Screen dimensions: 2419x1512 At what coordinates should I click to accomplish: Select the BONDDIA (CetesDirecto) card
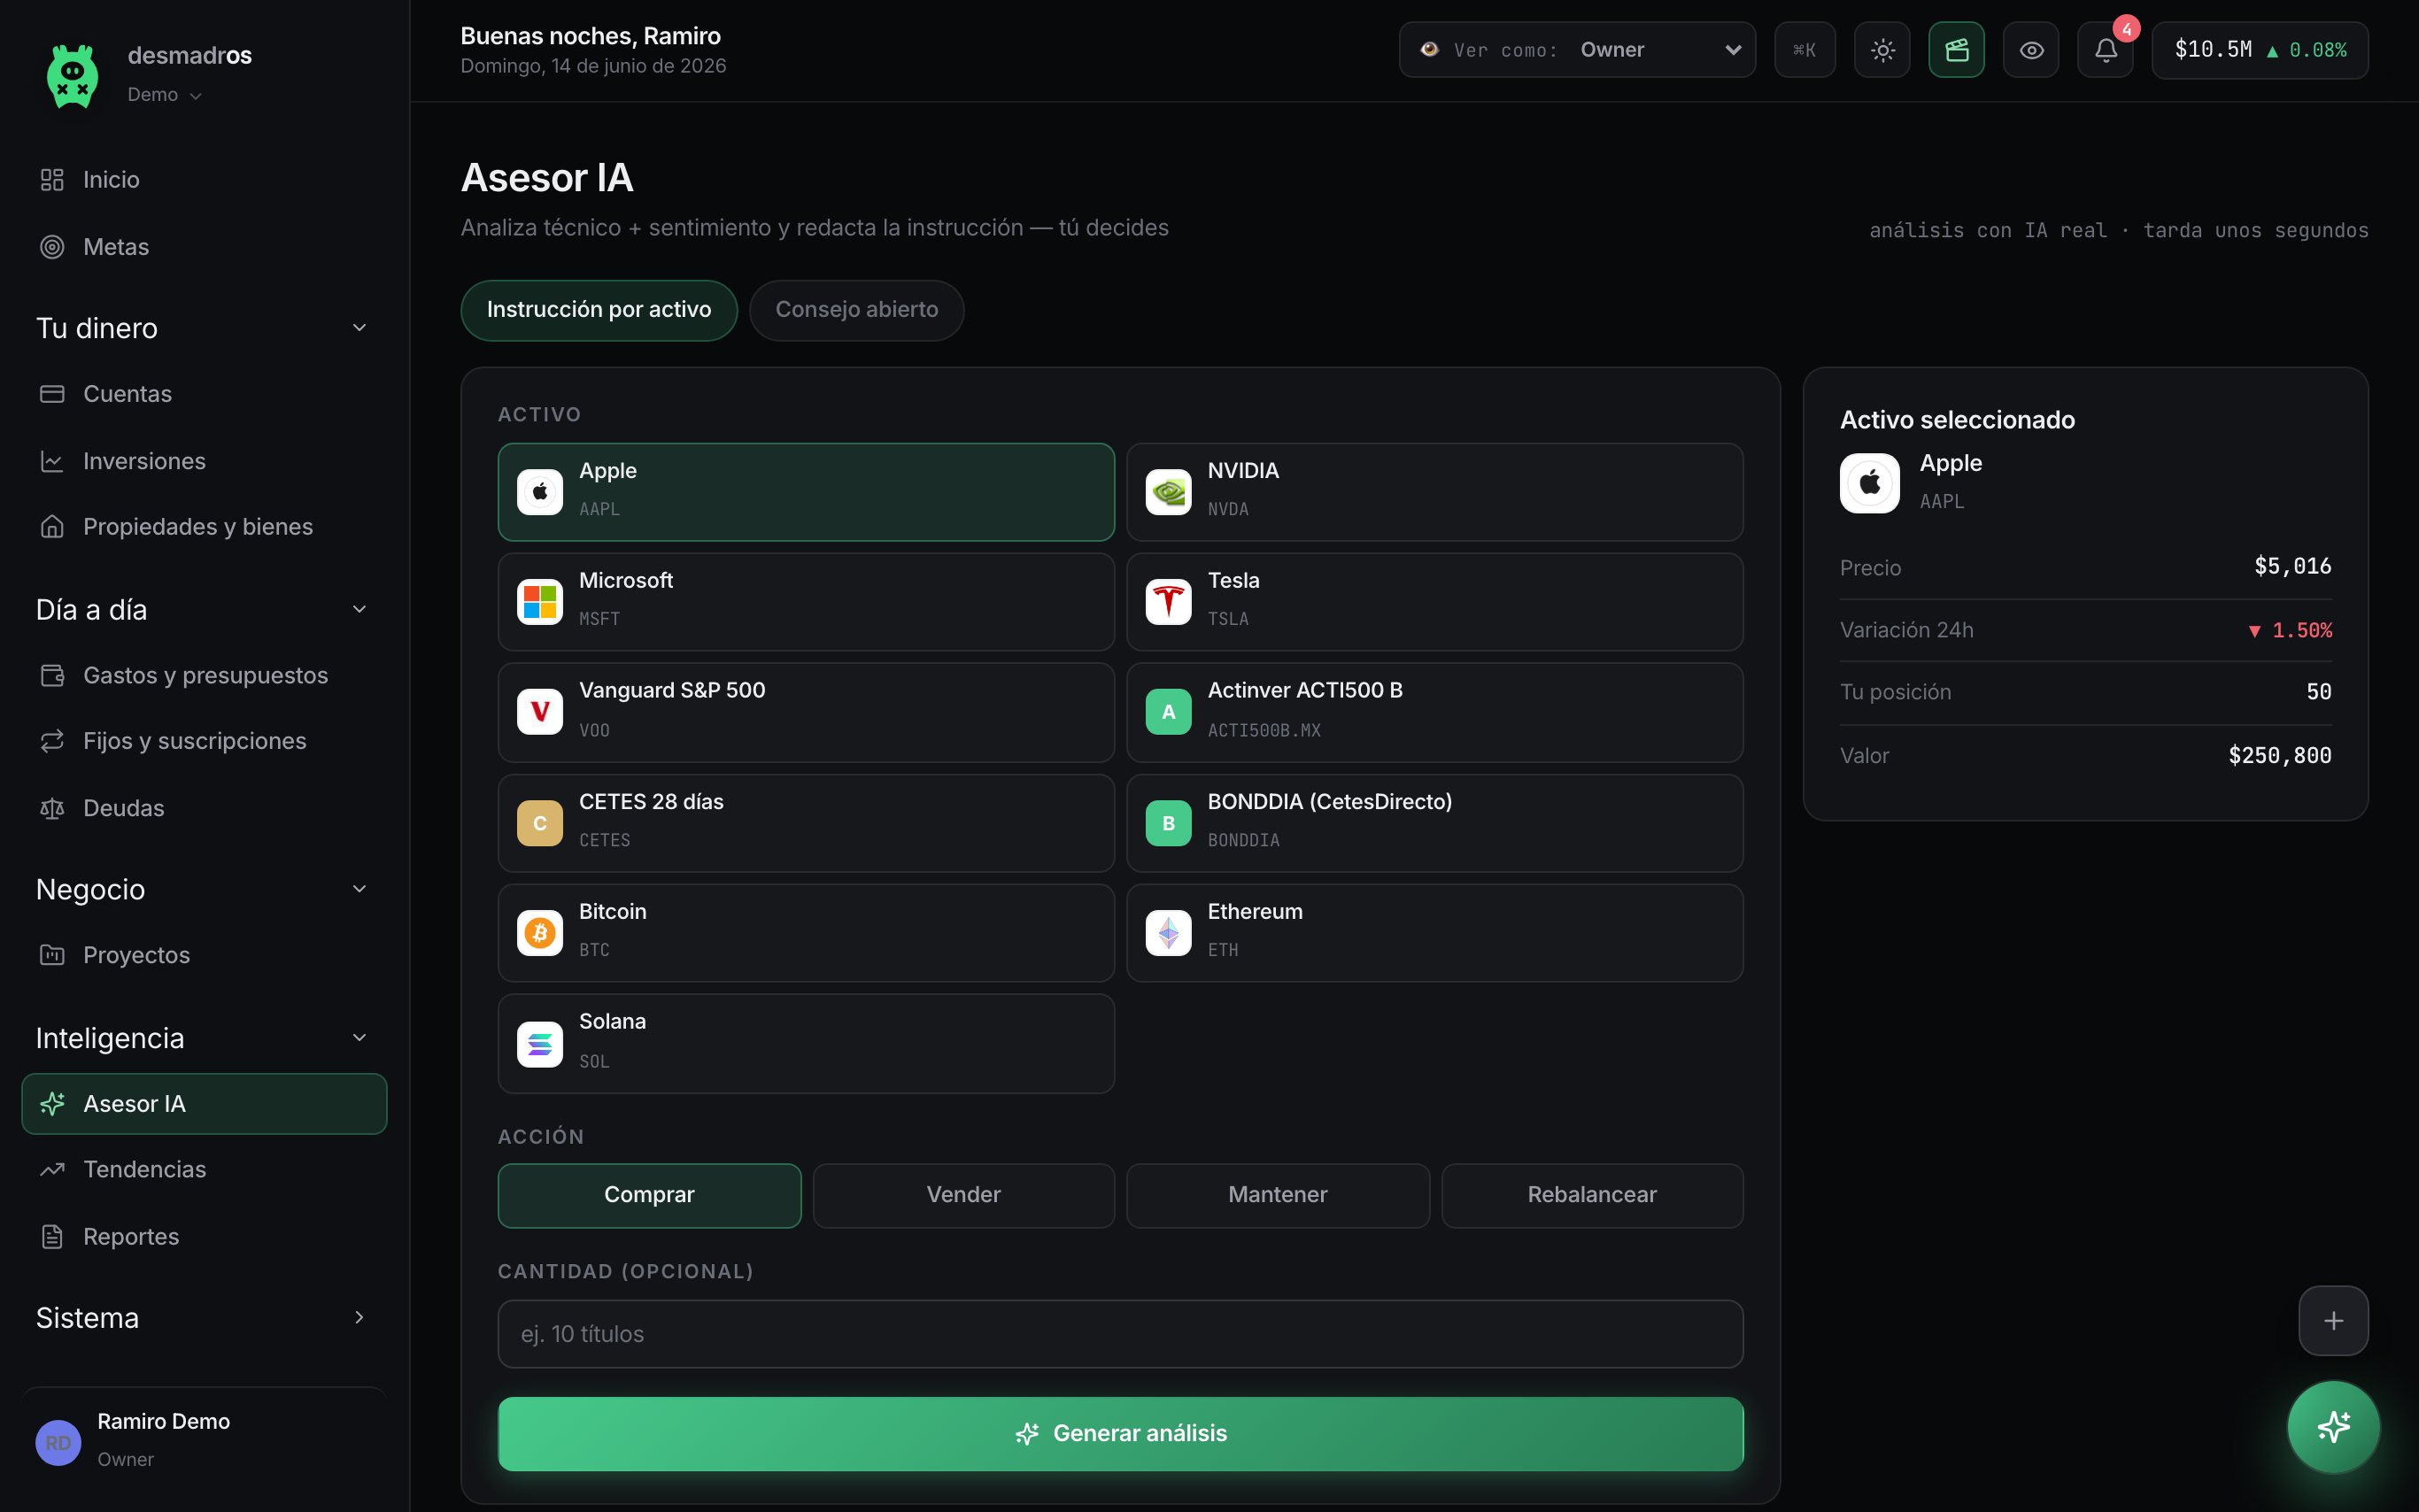1434,823
